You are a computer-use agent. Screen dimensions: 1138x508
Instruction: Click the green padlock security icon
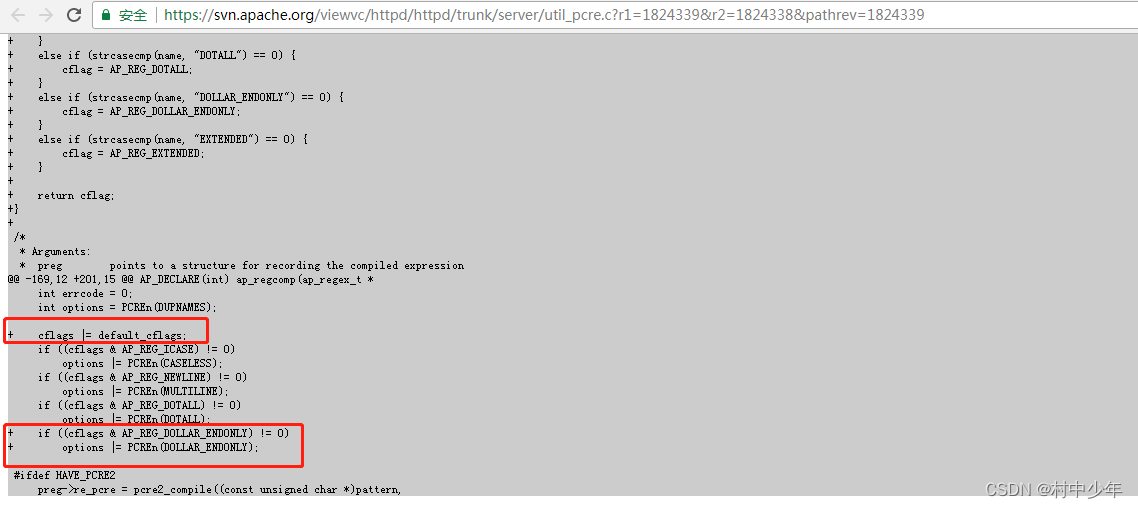coord(105,15)
